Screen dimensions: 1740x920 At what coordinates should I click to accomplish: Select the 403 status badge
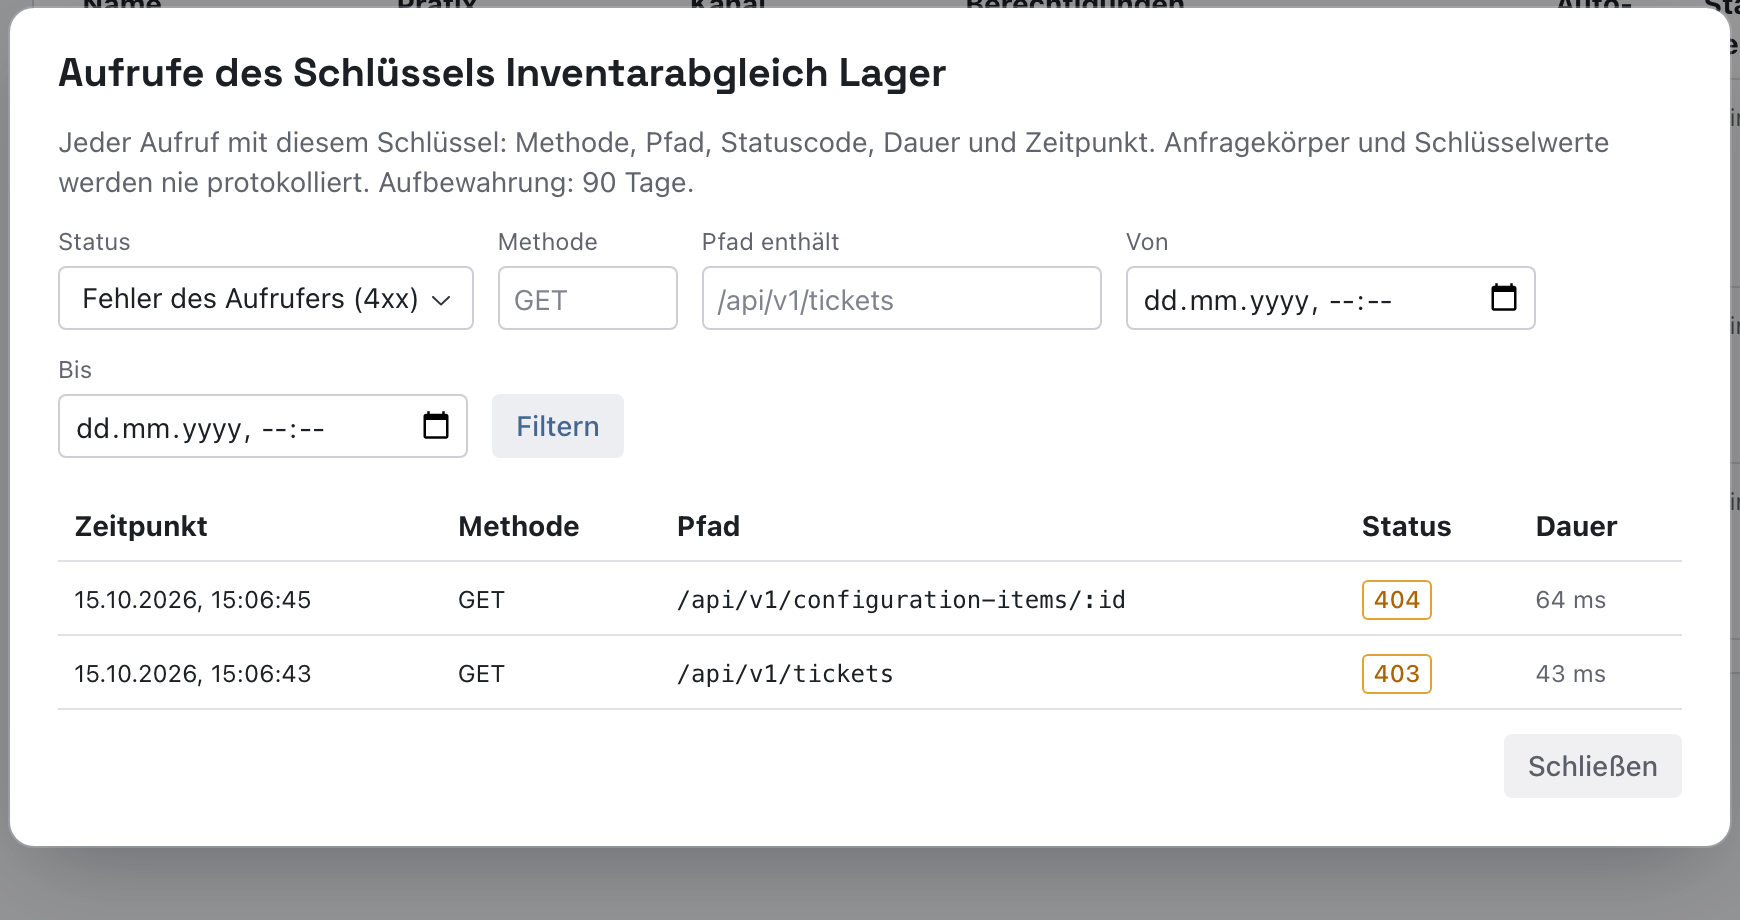(x=1397, y=674)
